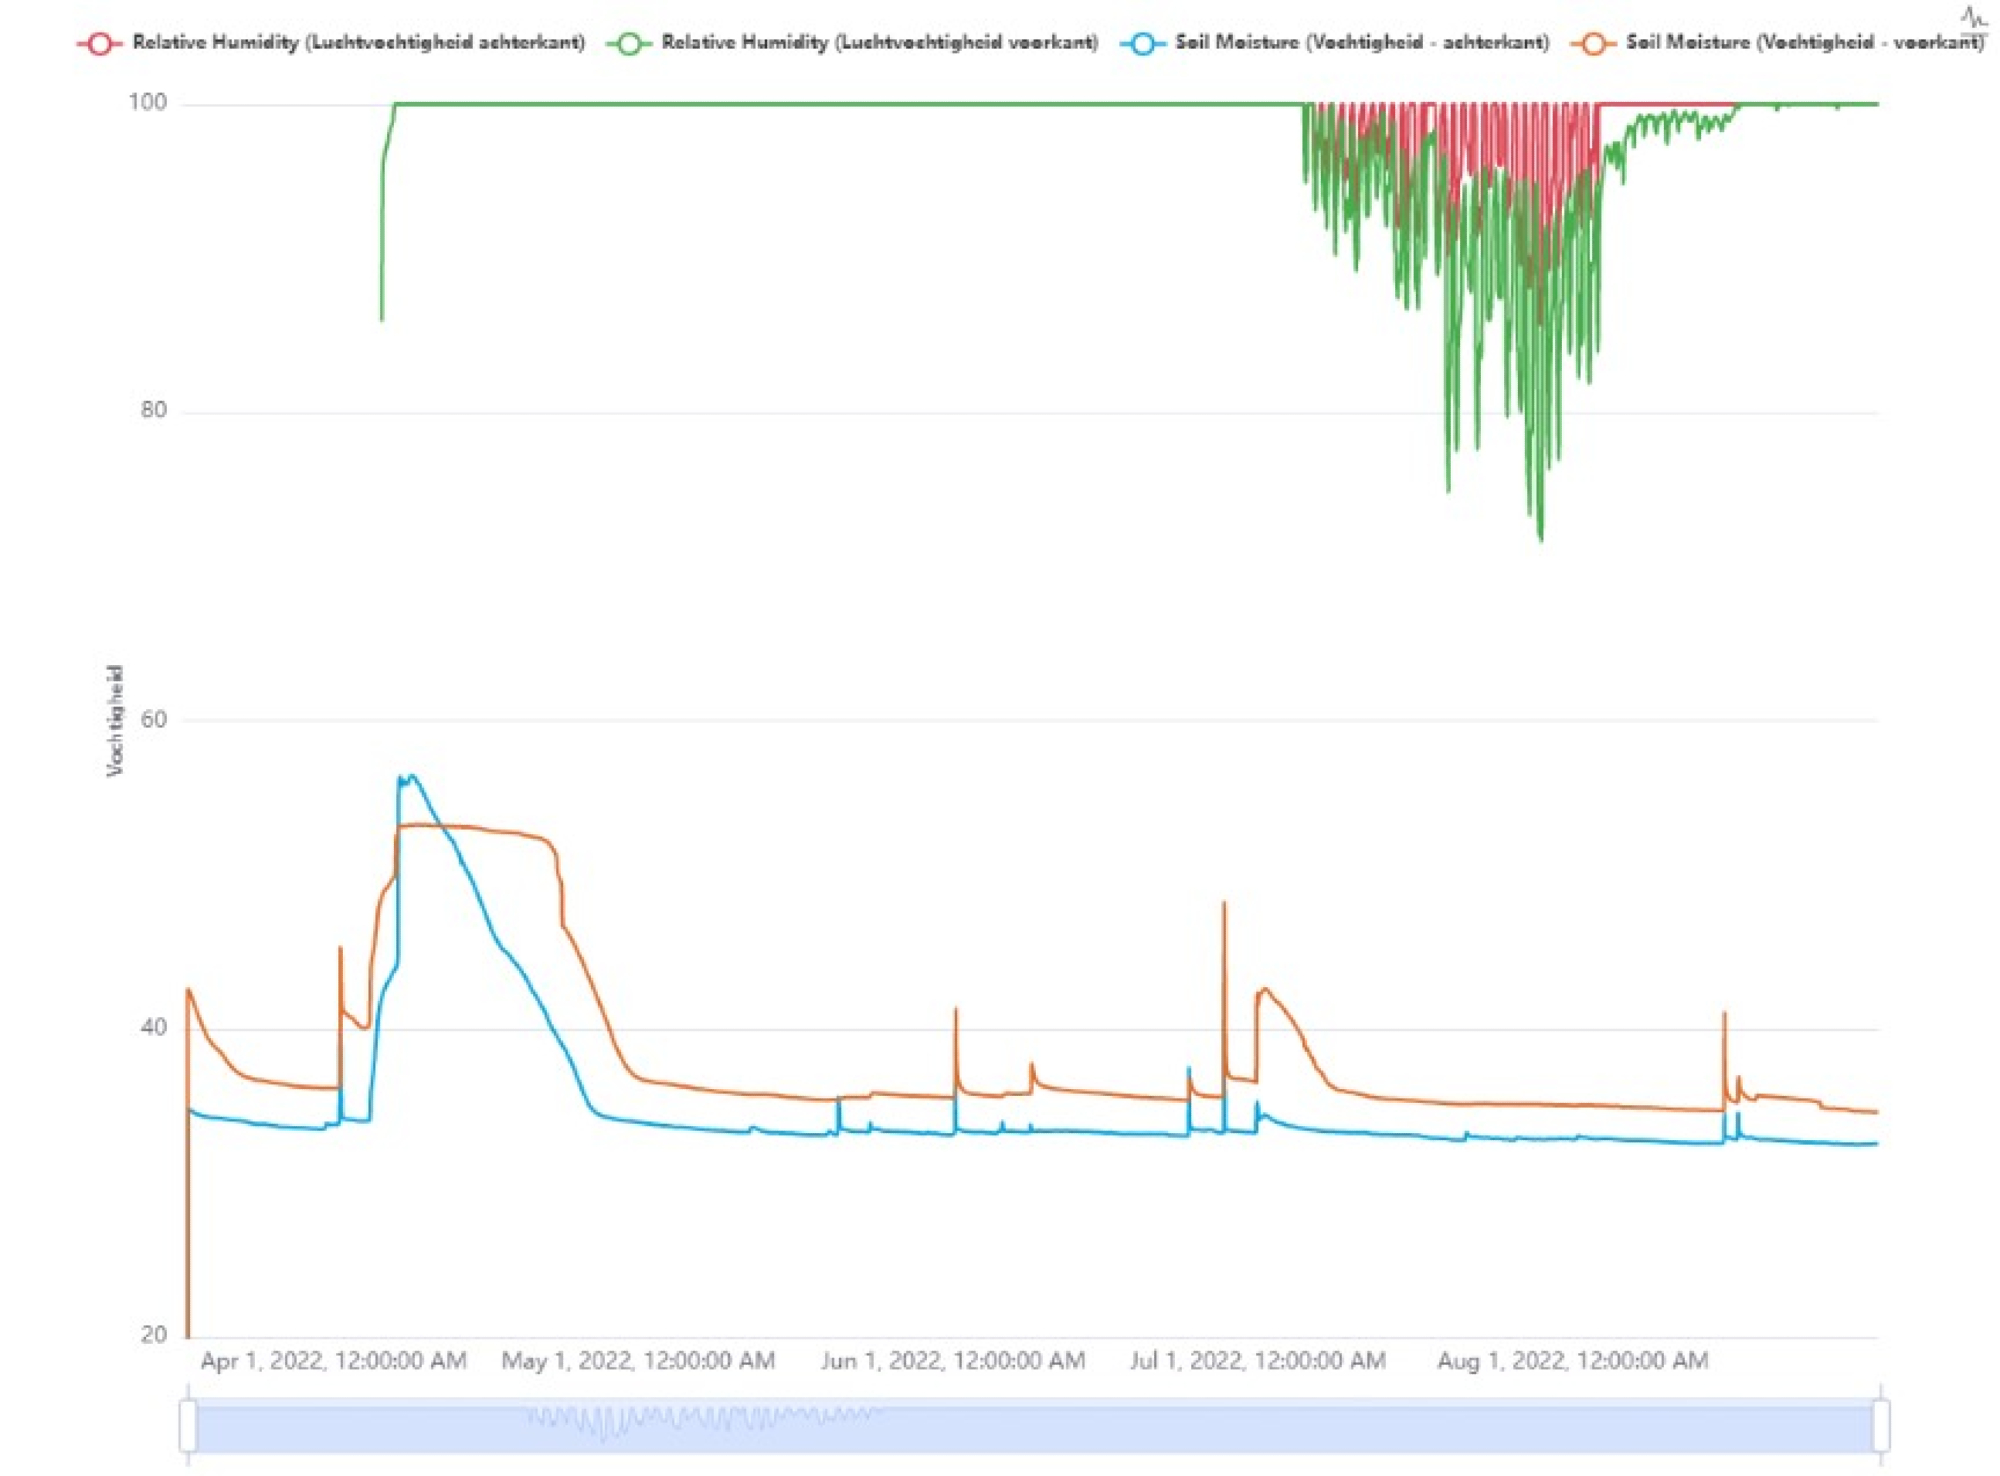Toggle red Relative Humidity achterkant legend series
This screenshot has height=1476, width=2000.
[331, 43]
